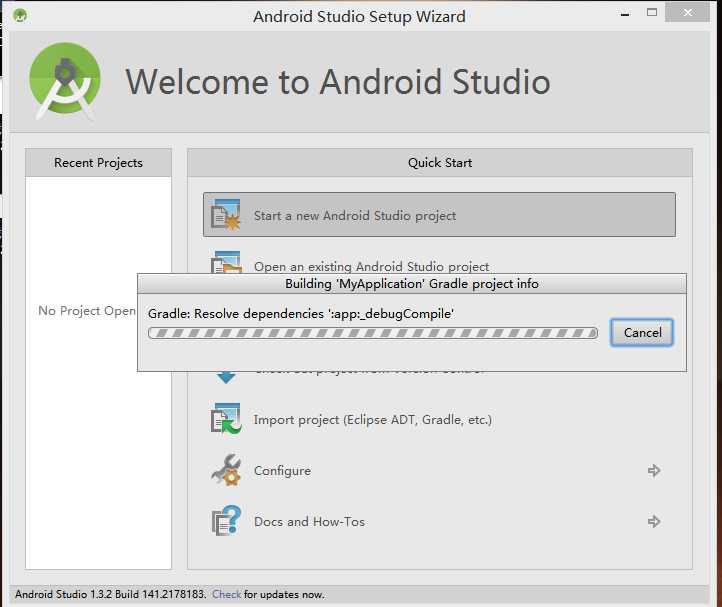Image resolution: width=722 pixels, height=607 pixels.
Task: Cancel the Gradle project build
Action: [642, 333]
